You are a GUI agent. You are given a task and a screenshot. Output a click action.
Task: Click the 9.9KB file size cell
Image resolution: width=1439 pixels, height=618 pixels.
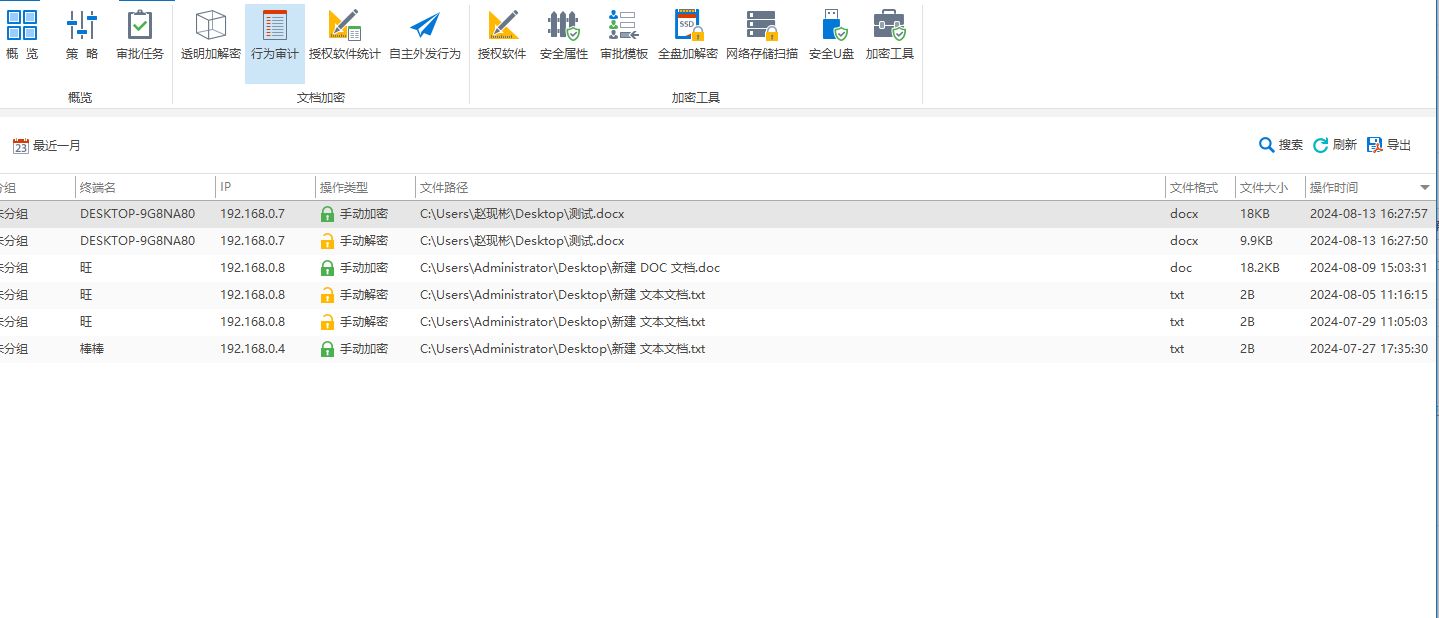tap(1256, 241)
